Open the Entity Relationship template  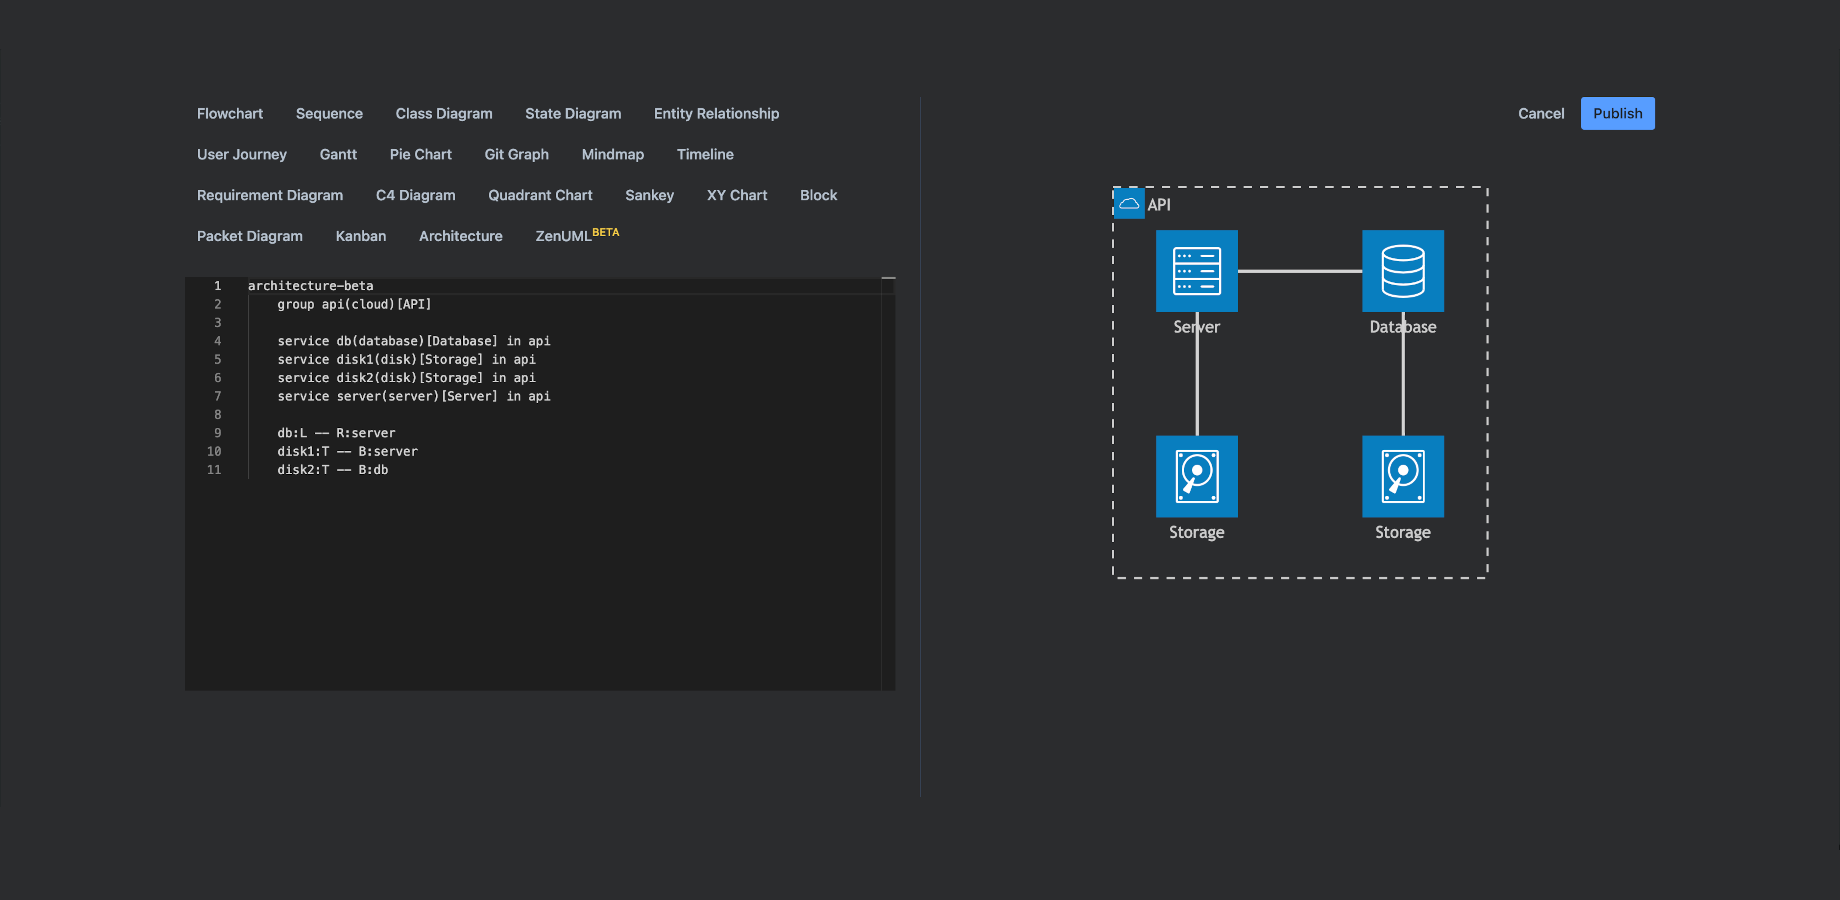tap(716, 114)
